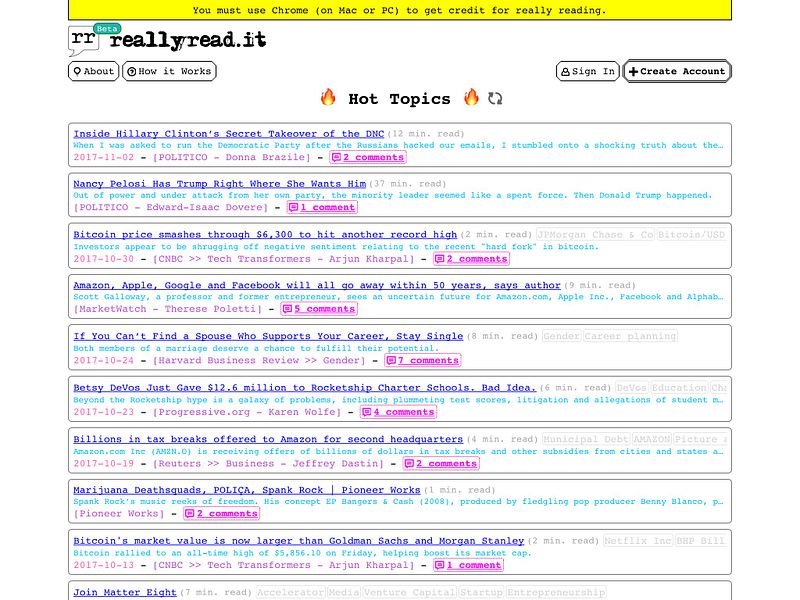The height and width of the screenshot is (600, 800).
Task: Click the Gender tag
Action: (x=561, y=336)
